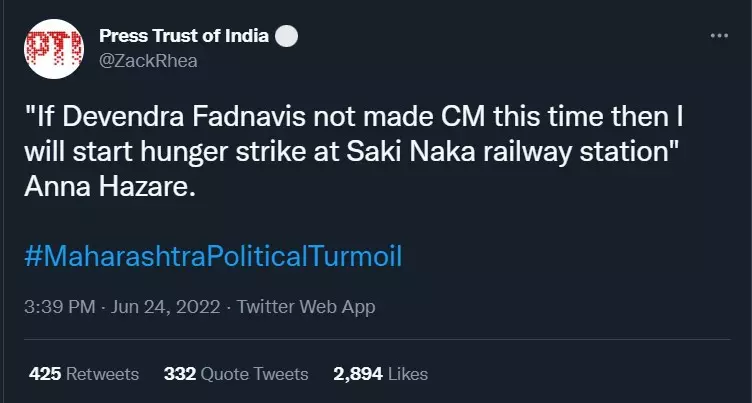The image size is (752, 403).
Task: Open the Press Trust of India display name
Action: pos(184,36)
